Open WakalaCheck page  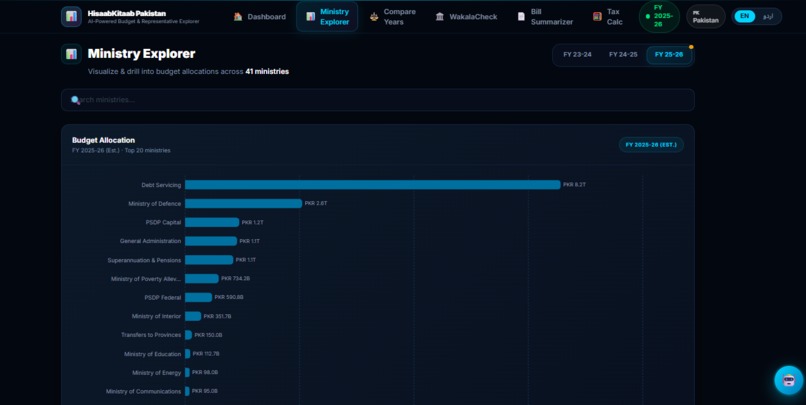[x=466, y=16]
